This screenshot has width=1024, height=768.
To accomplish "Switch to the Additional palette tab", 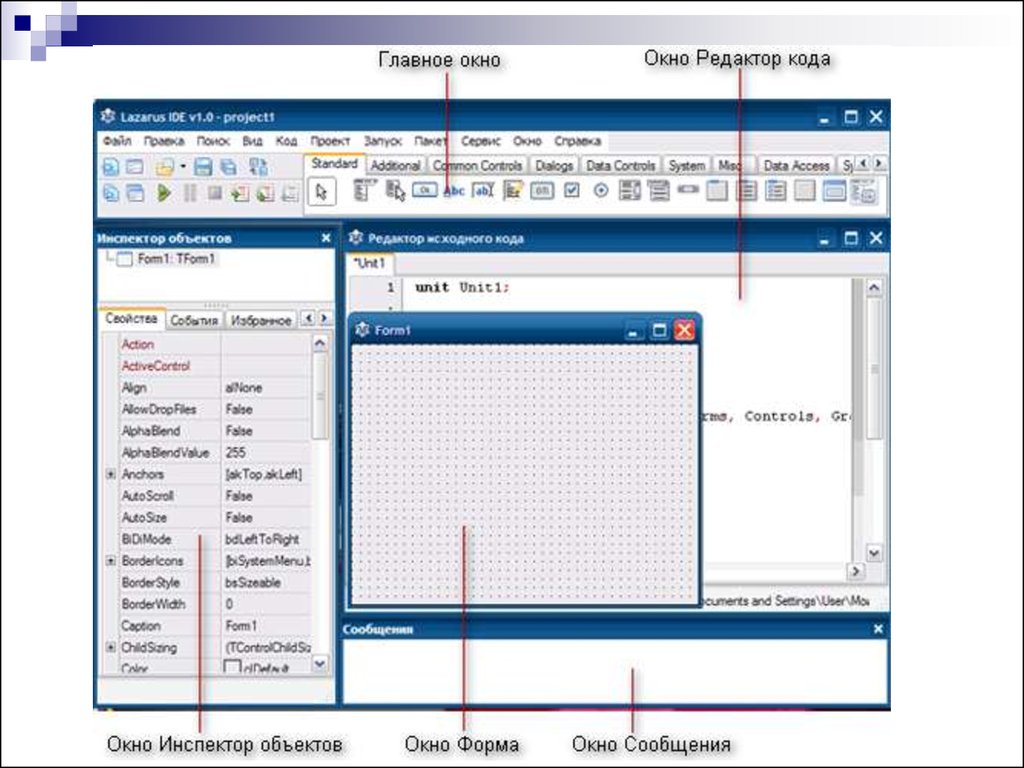I will coord(396,166).
